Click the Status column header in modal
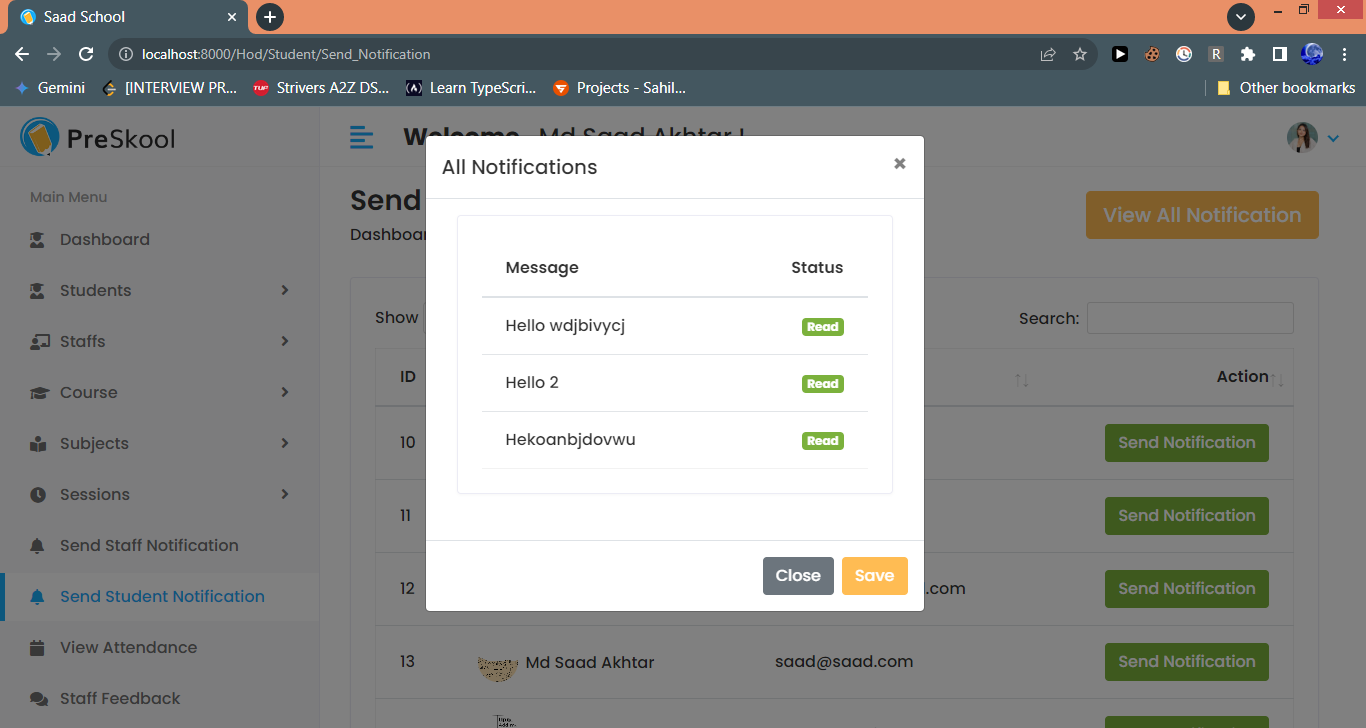 click(x=817, y=268)
